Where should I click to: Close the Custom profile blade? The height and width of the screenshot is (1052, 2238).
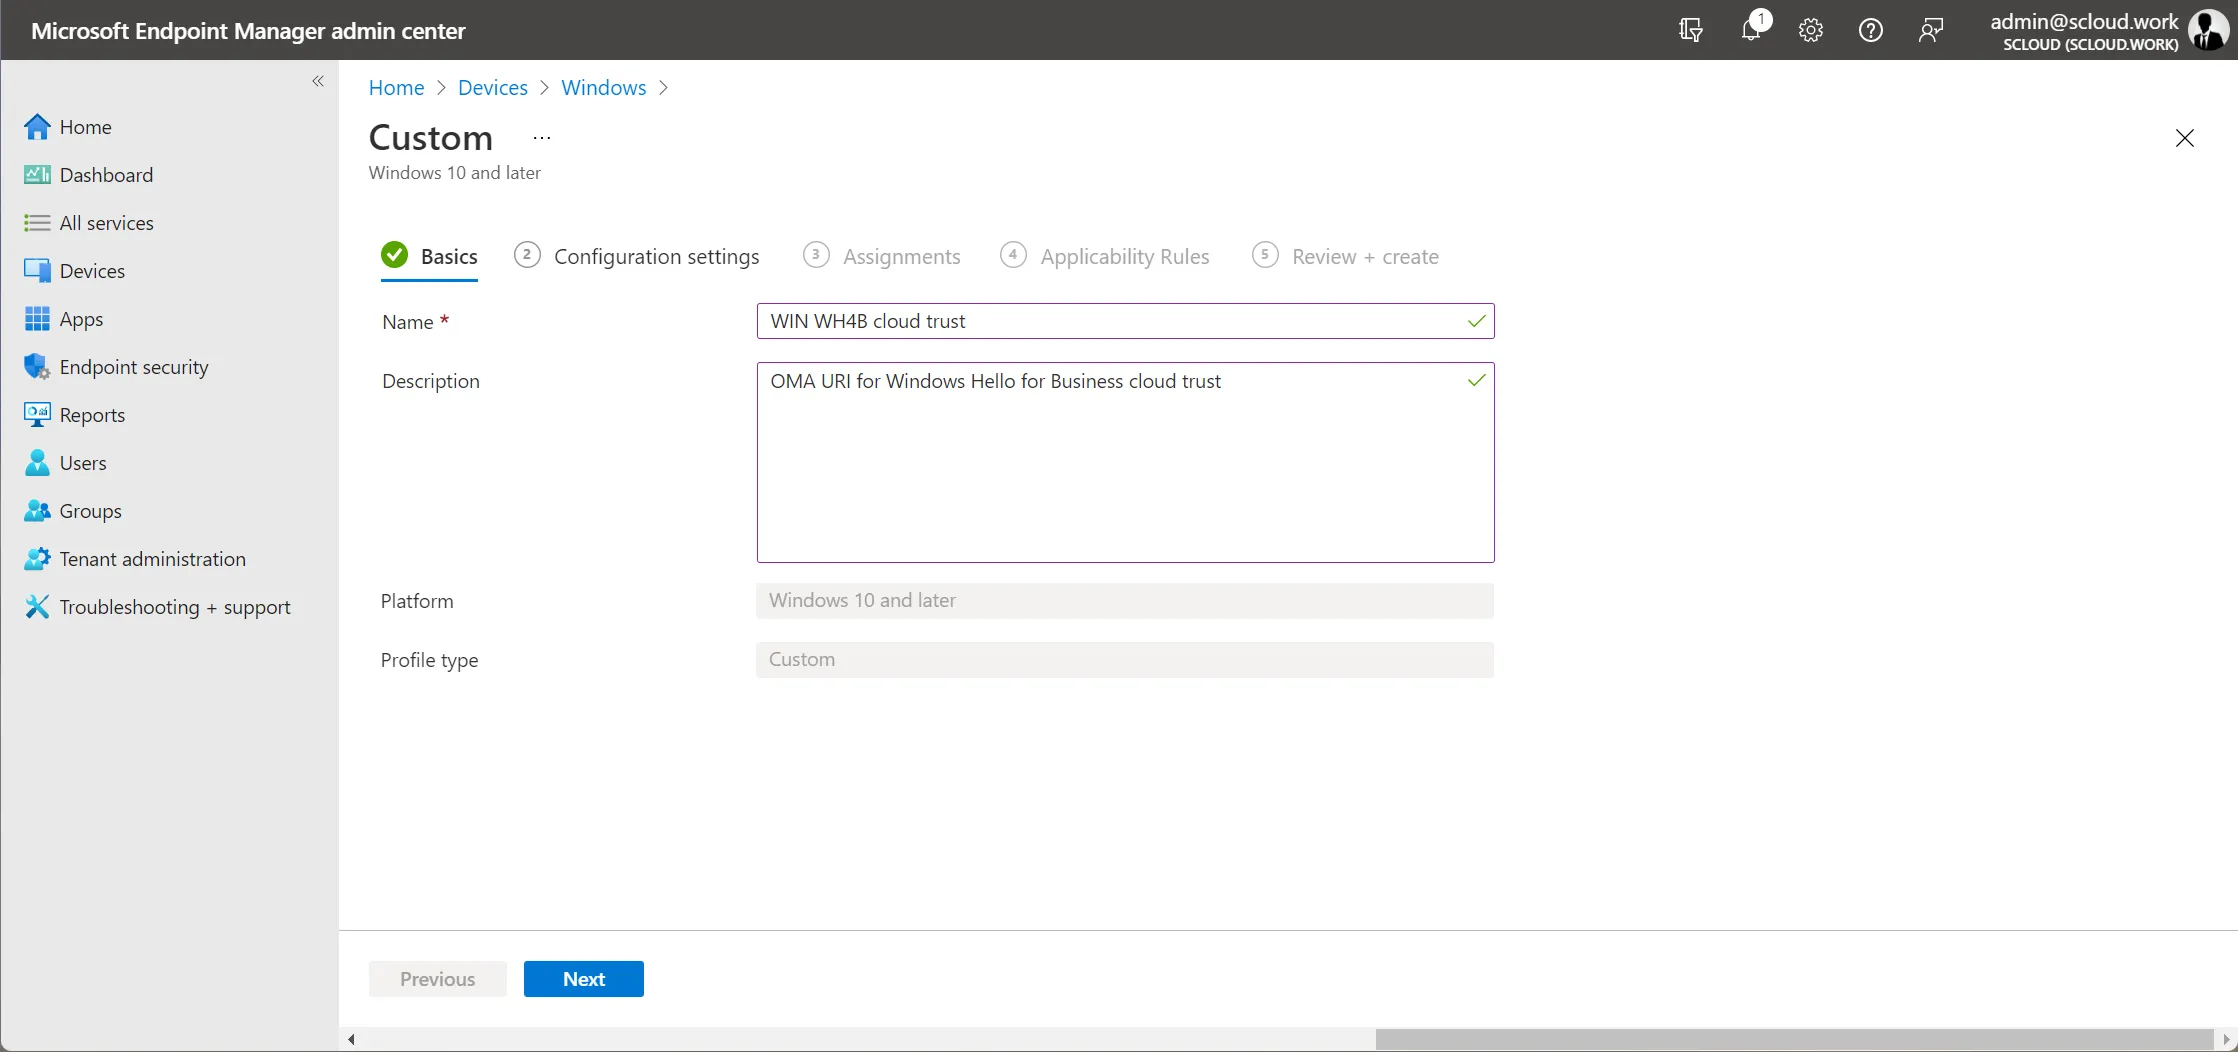2185,138
